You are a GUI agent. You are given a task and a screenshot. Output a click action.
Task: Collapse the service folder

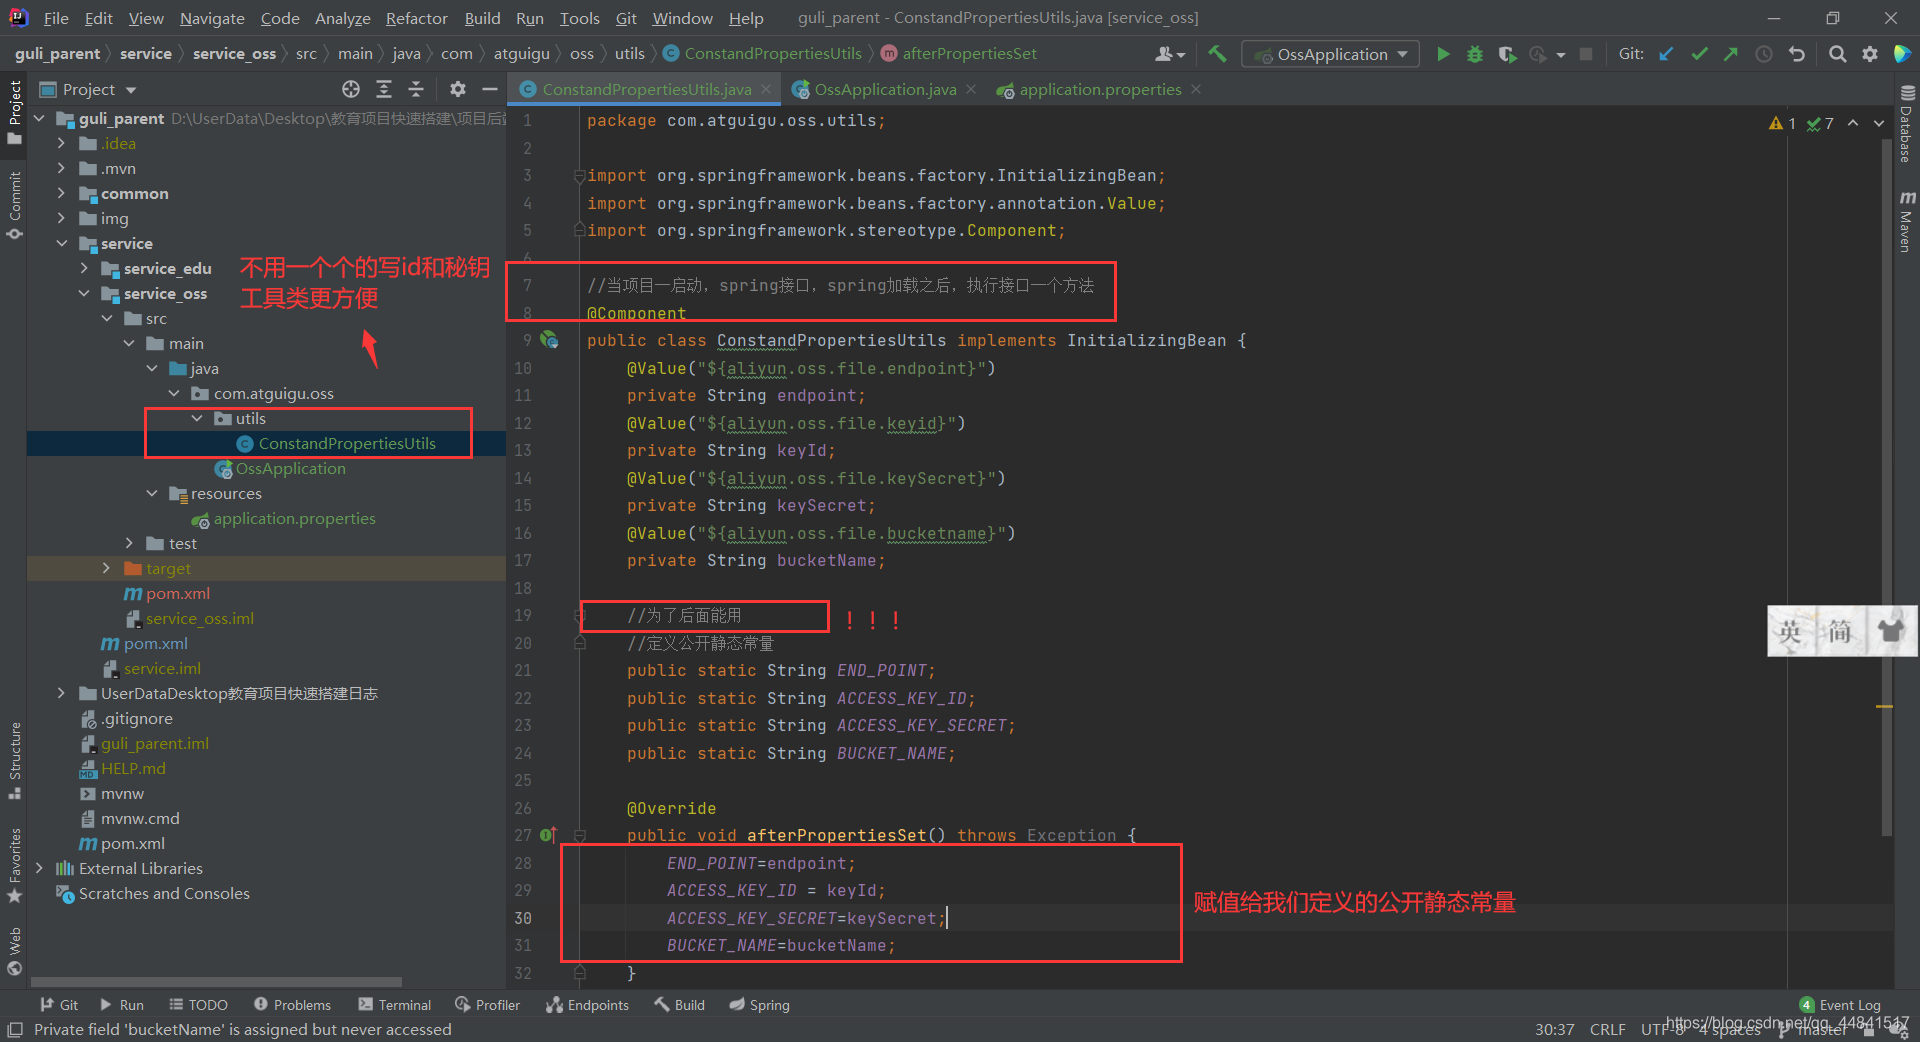coord(62,243)
